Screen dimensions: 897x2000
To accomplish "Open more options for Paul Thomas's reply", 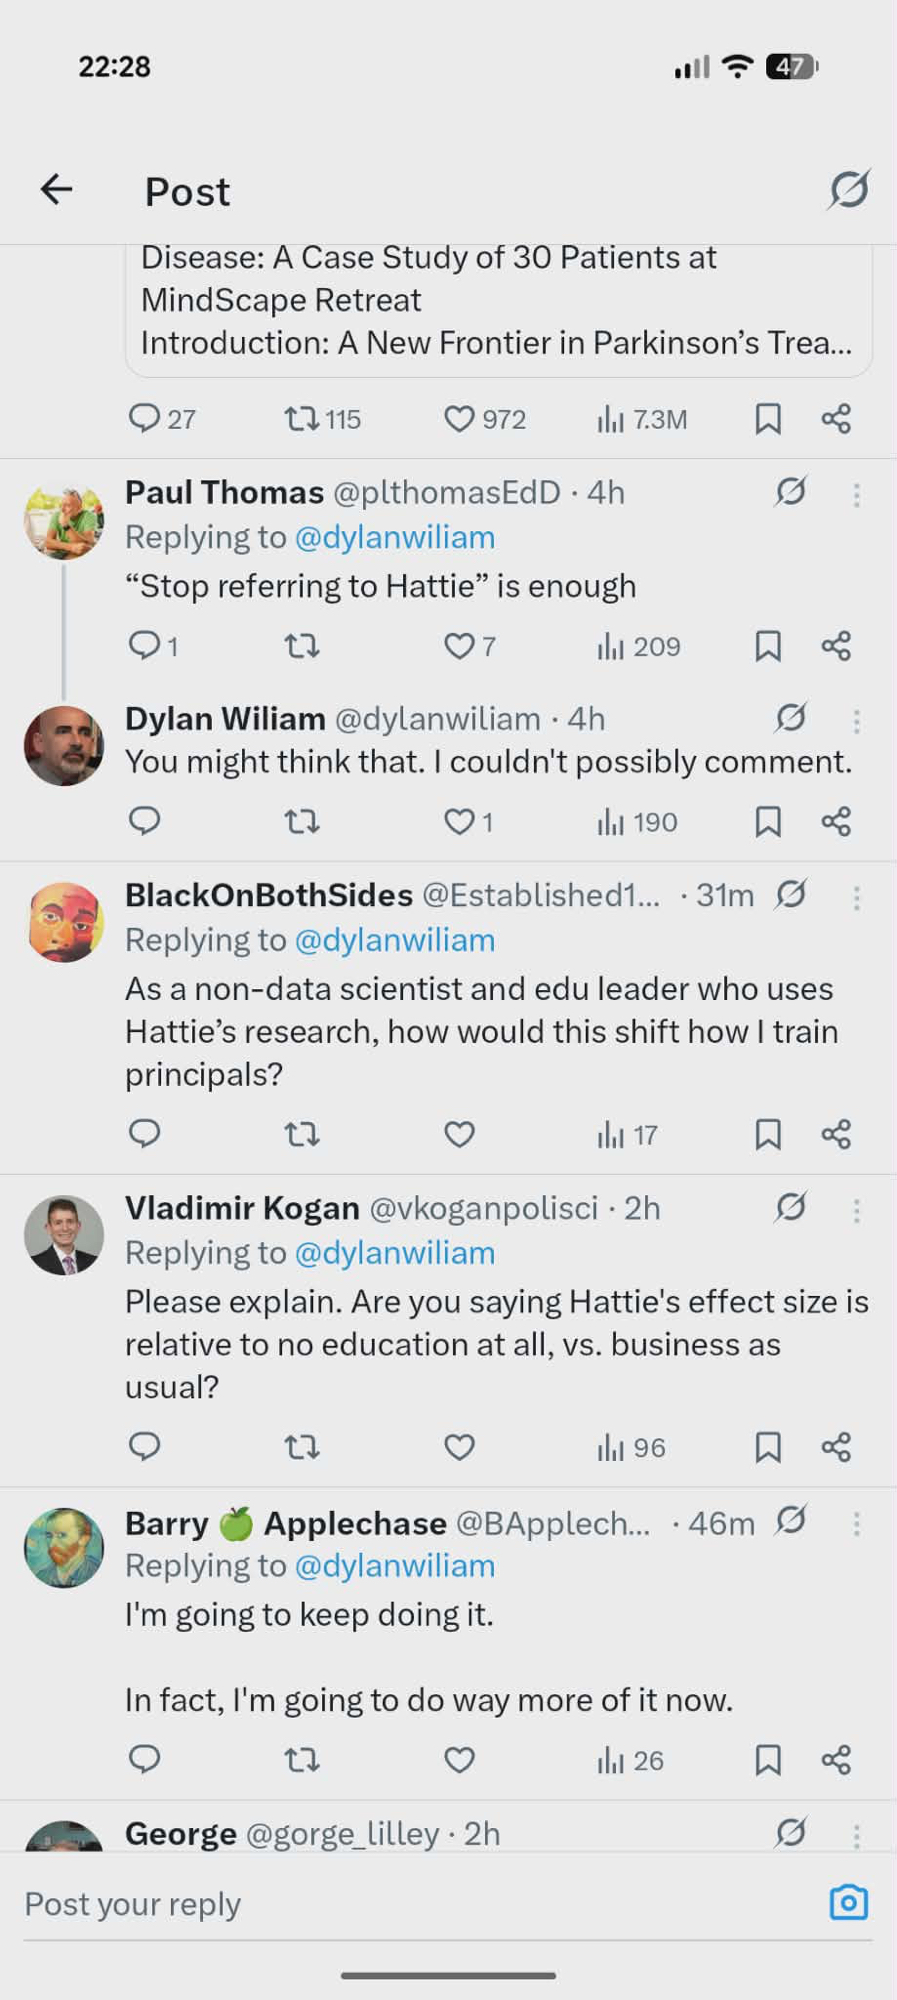I will (856, 494).
